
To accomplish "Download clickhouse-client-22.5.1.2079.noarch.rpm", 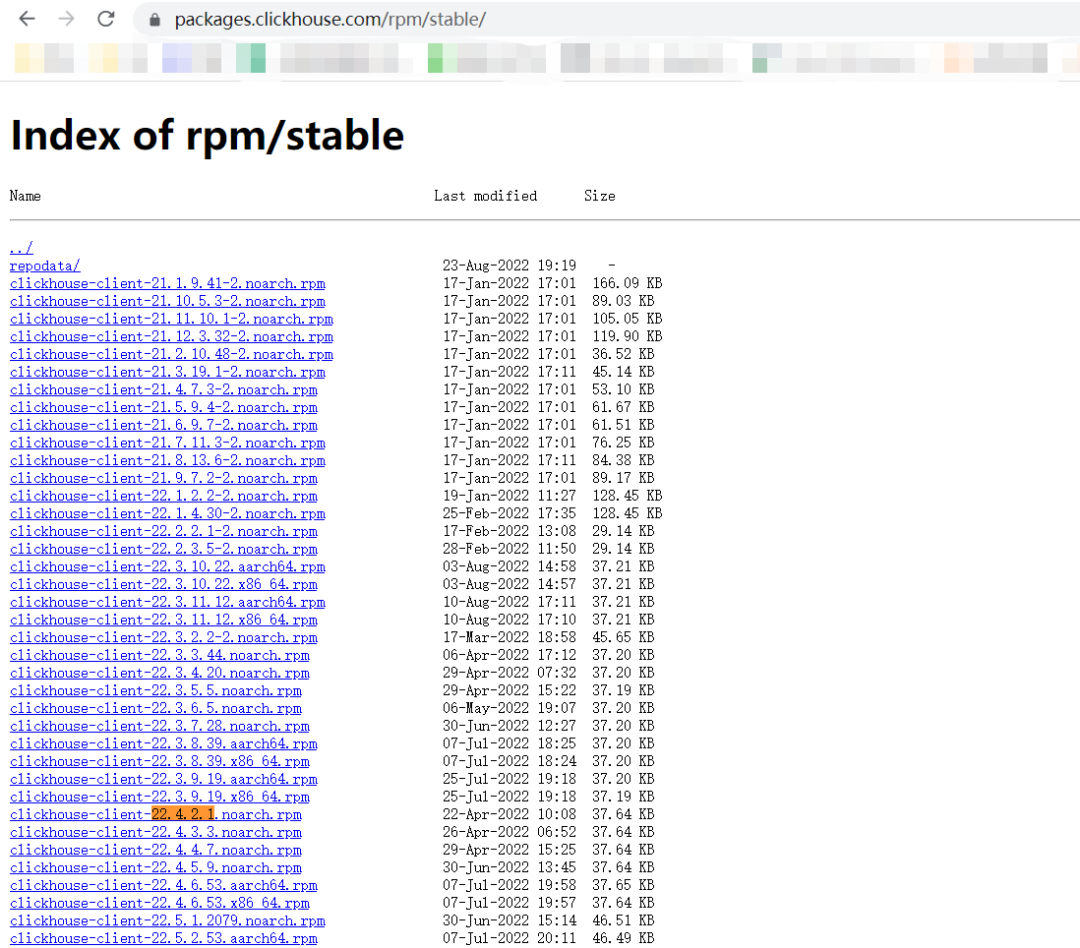I will tap(167, 921).
